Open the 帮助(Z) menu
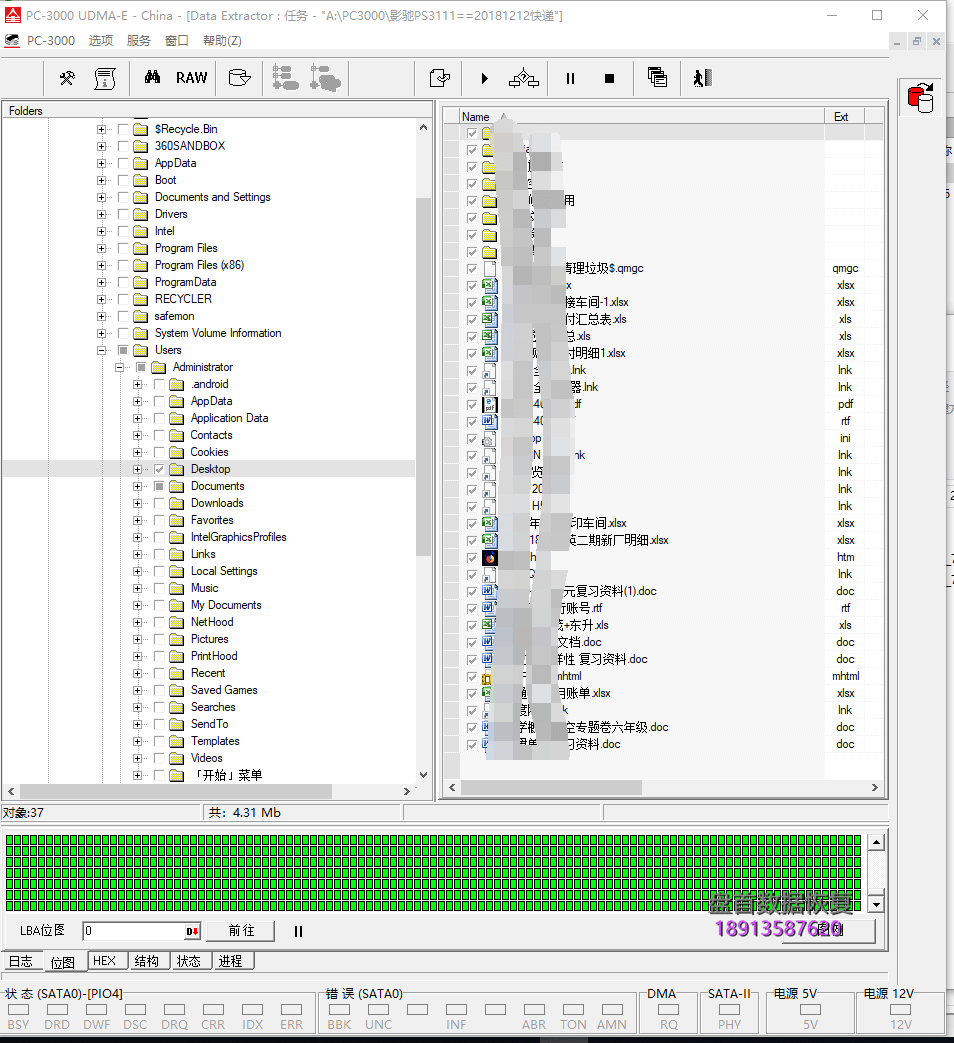The image size is (954, 1043). [x=222, y=41]
